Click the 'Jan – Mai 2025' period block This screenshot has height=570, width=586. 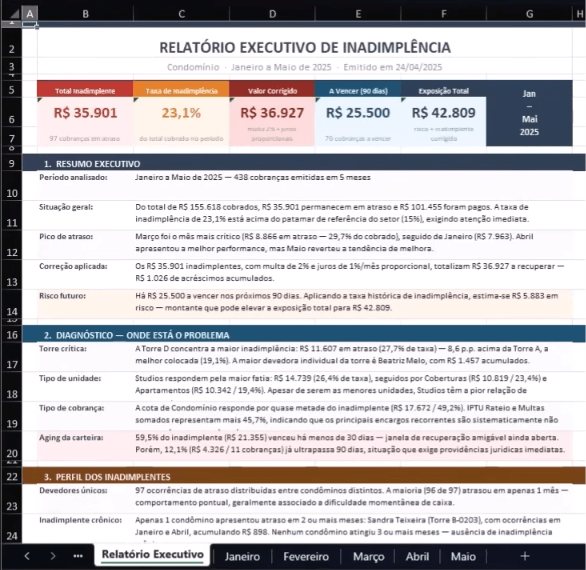(530, 113)
